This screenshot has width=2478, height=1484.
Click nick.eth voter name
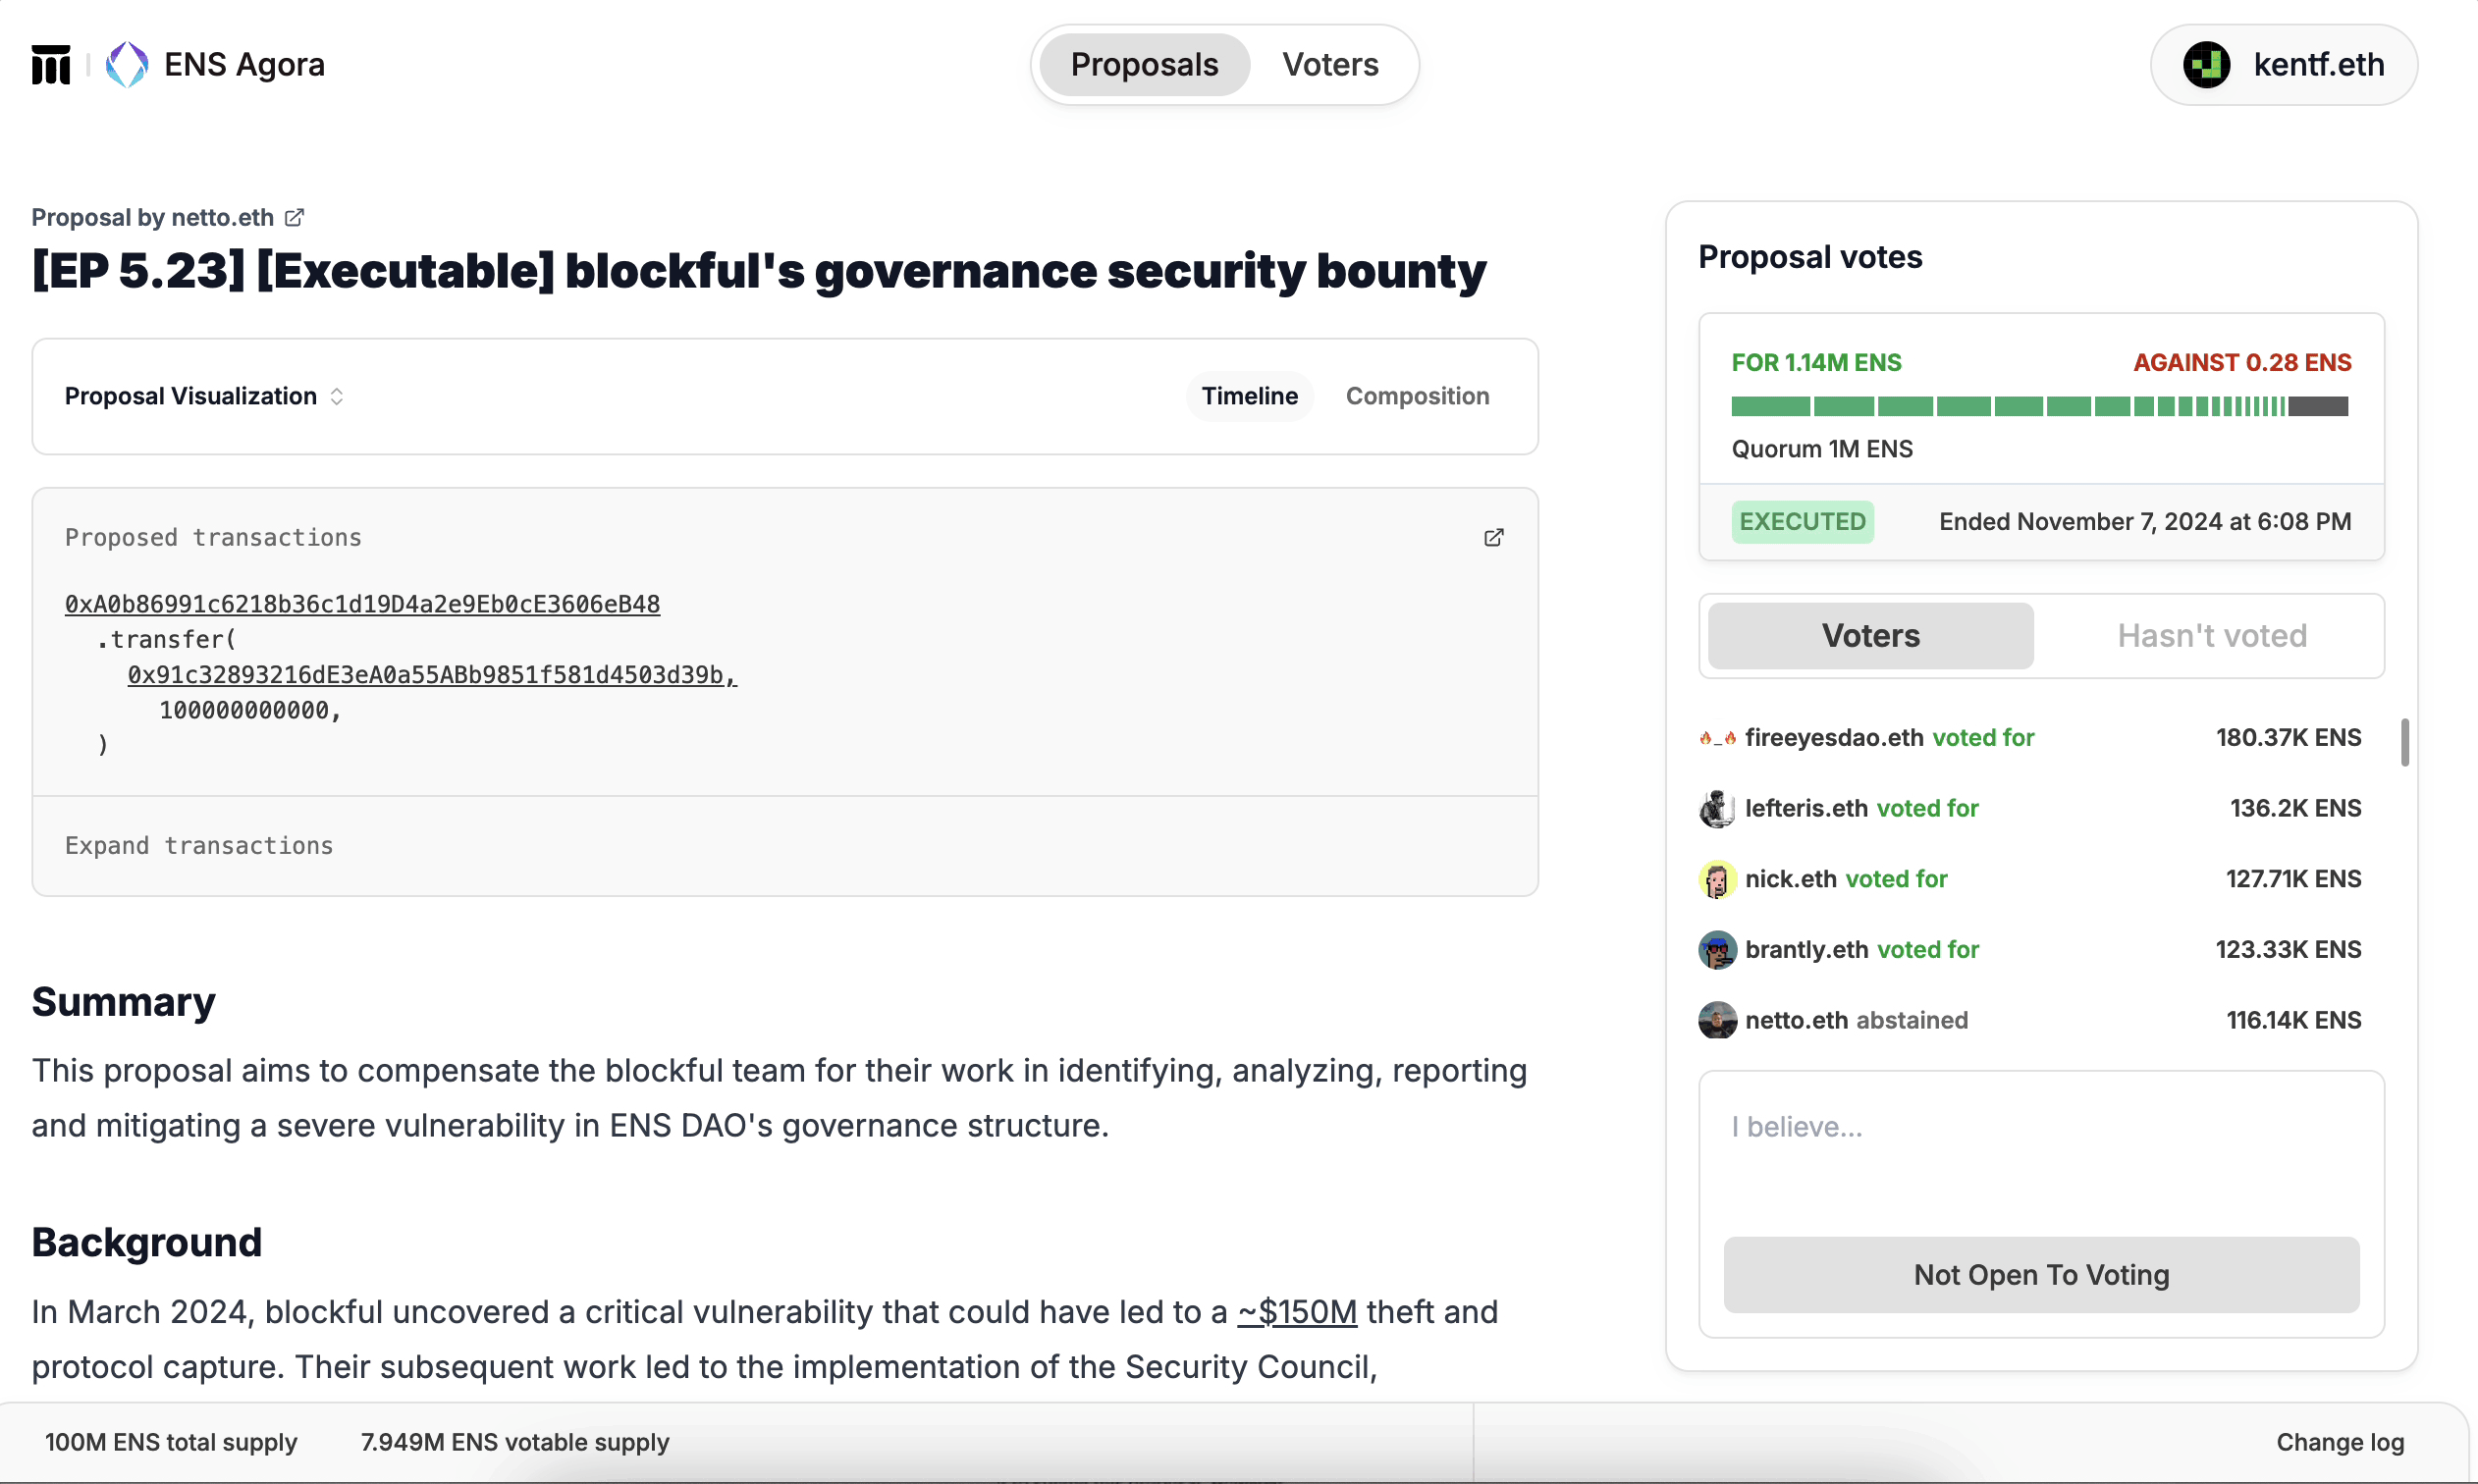(x=1790, y=879)
